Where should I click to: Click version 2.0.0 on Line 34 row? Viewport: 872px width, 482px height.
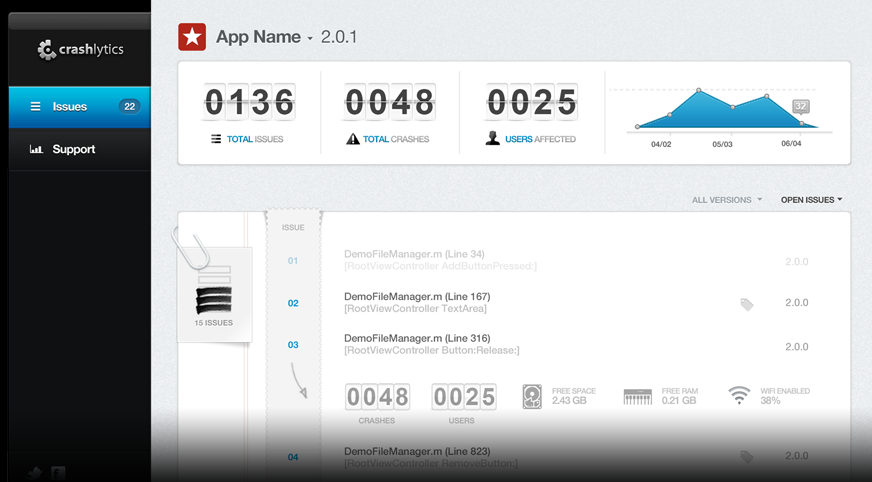[x=797, y=262]
